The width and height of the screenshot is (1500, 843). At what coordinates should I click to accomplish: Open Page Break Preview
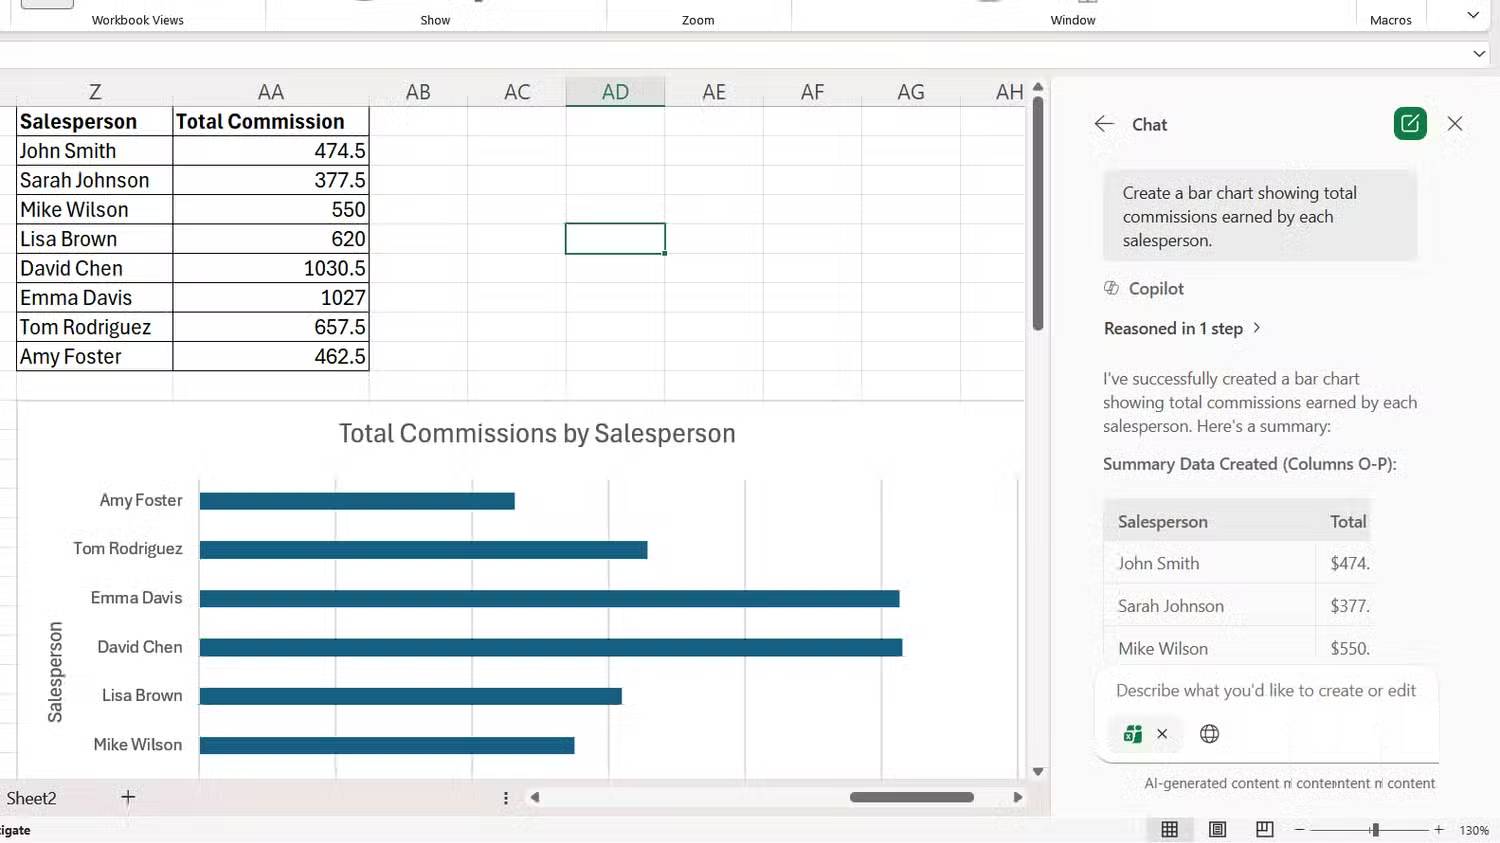[1264, 829]
